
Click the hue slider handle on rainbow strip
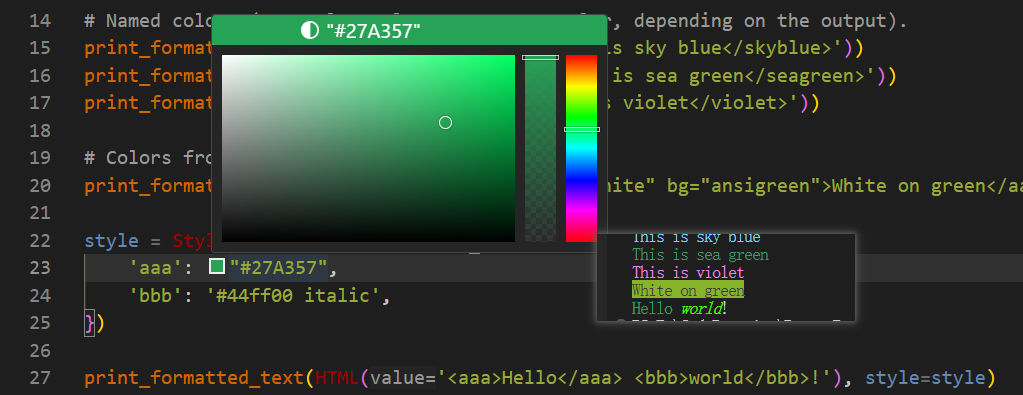[x=581, y=129]
